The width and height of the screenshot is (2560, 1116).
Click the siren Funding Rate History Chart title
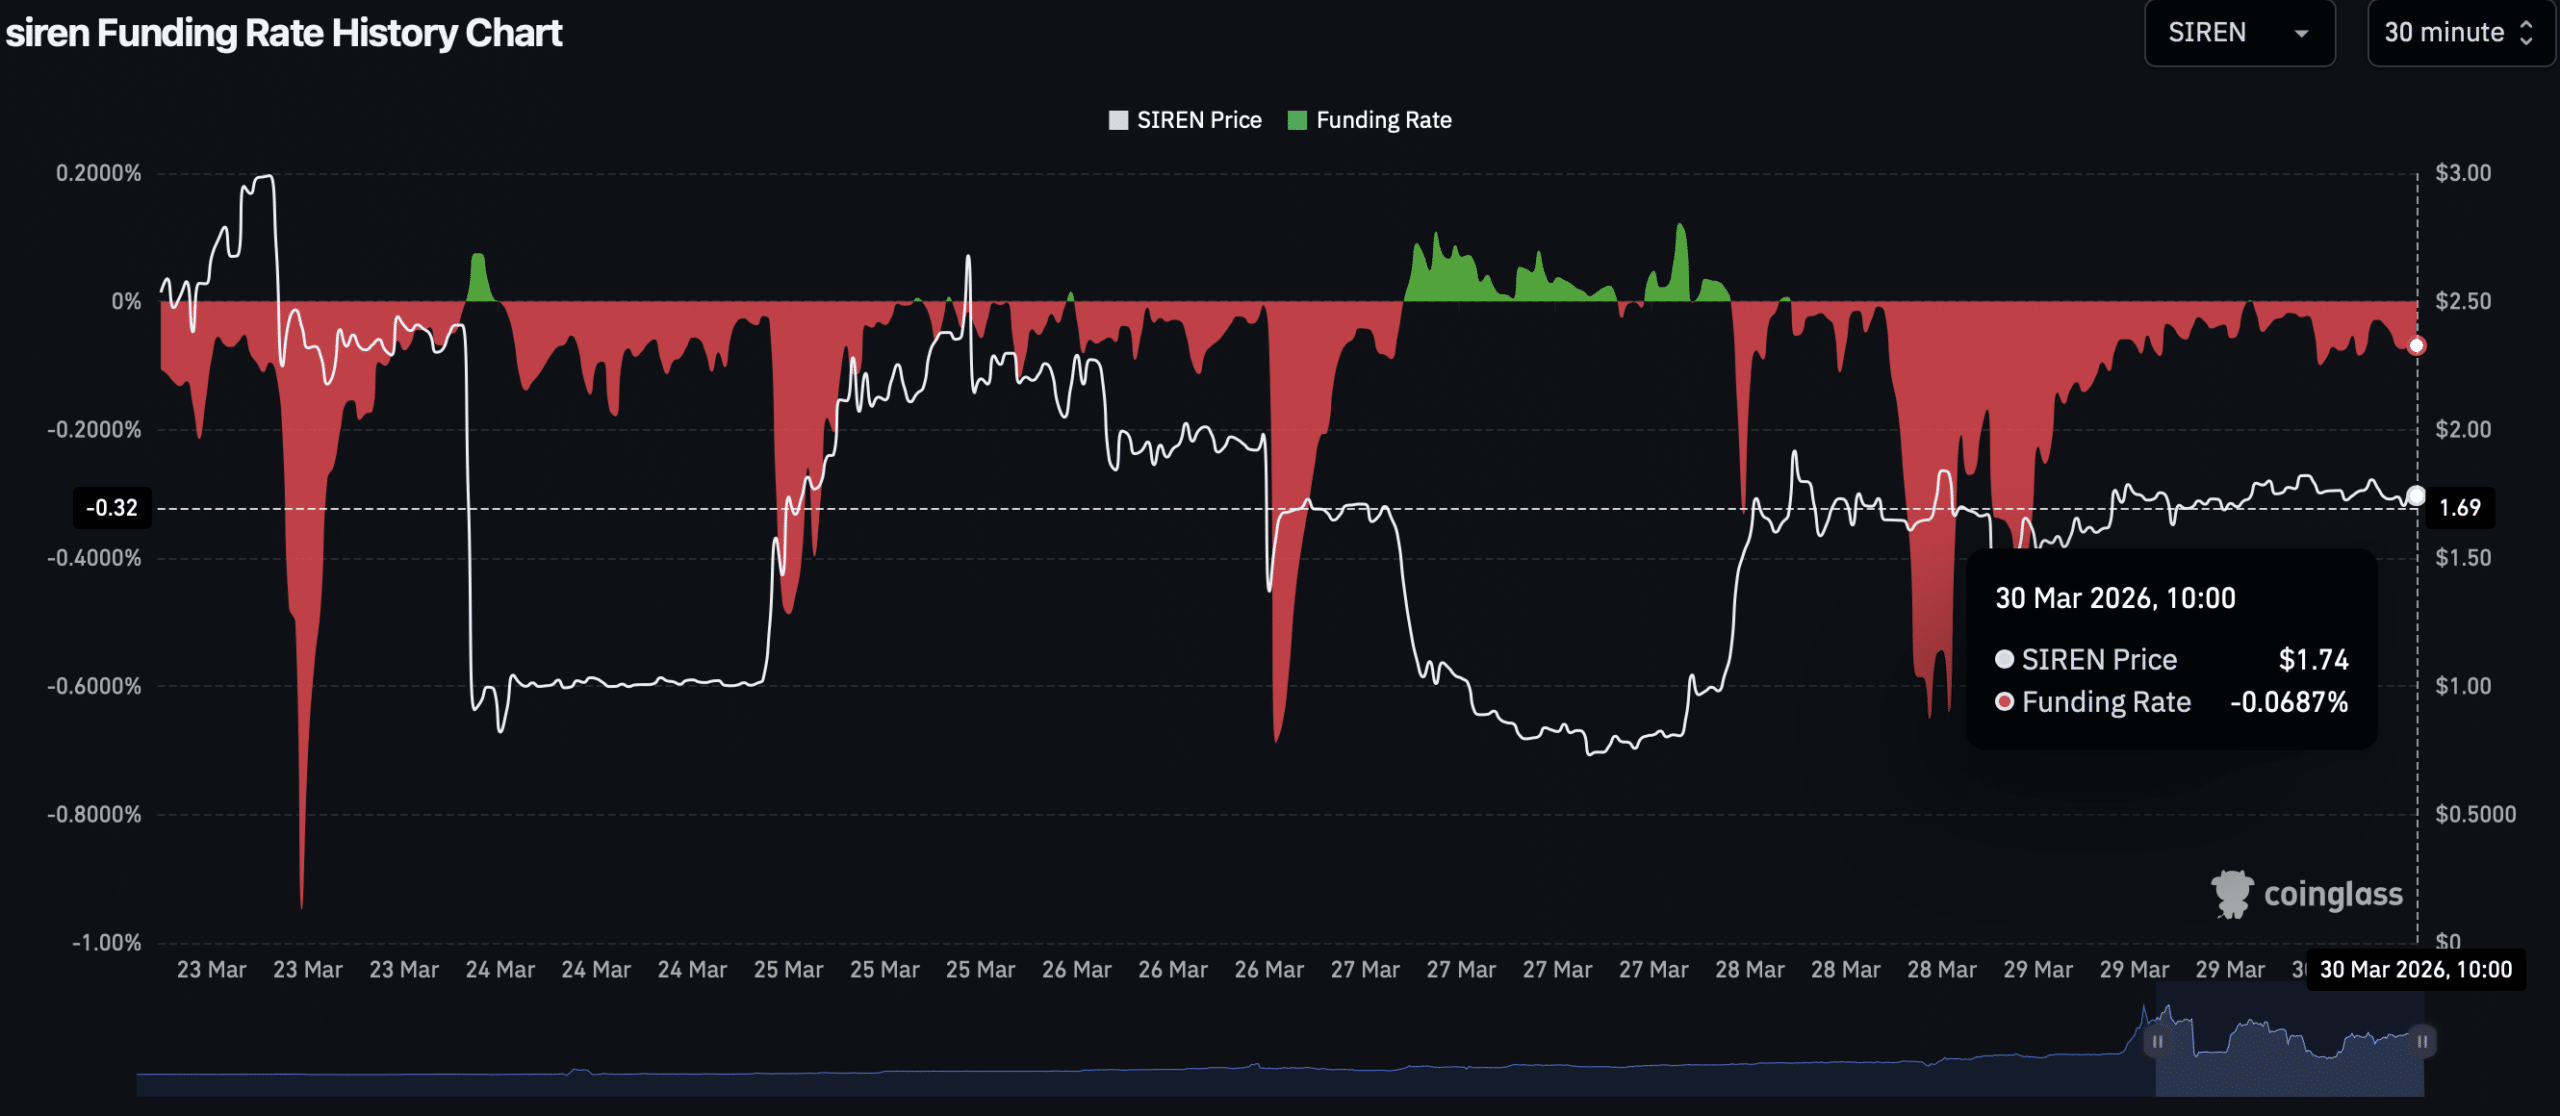coord(284,33)
